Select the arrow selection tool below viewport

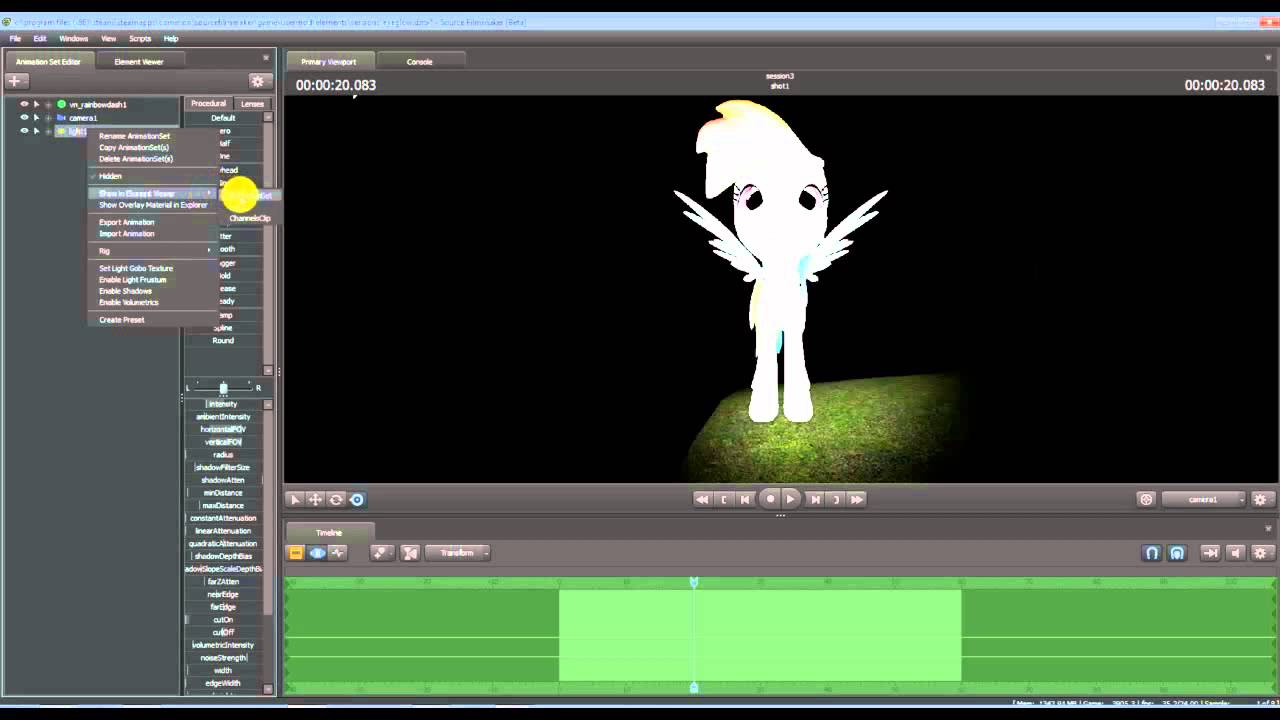(x=294, y=499)
